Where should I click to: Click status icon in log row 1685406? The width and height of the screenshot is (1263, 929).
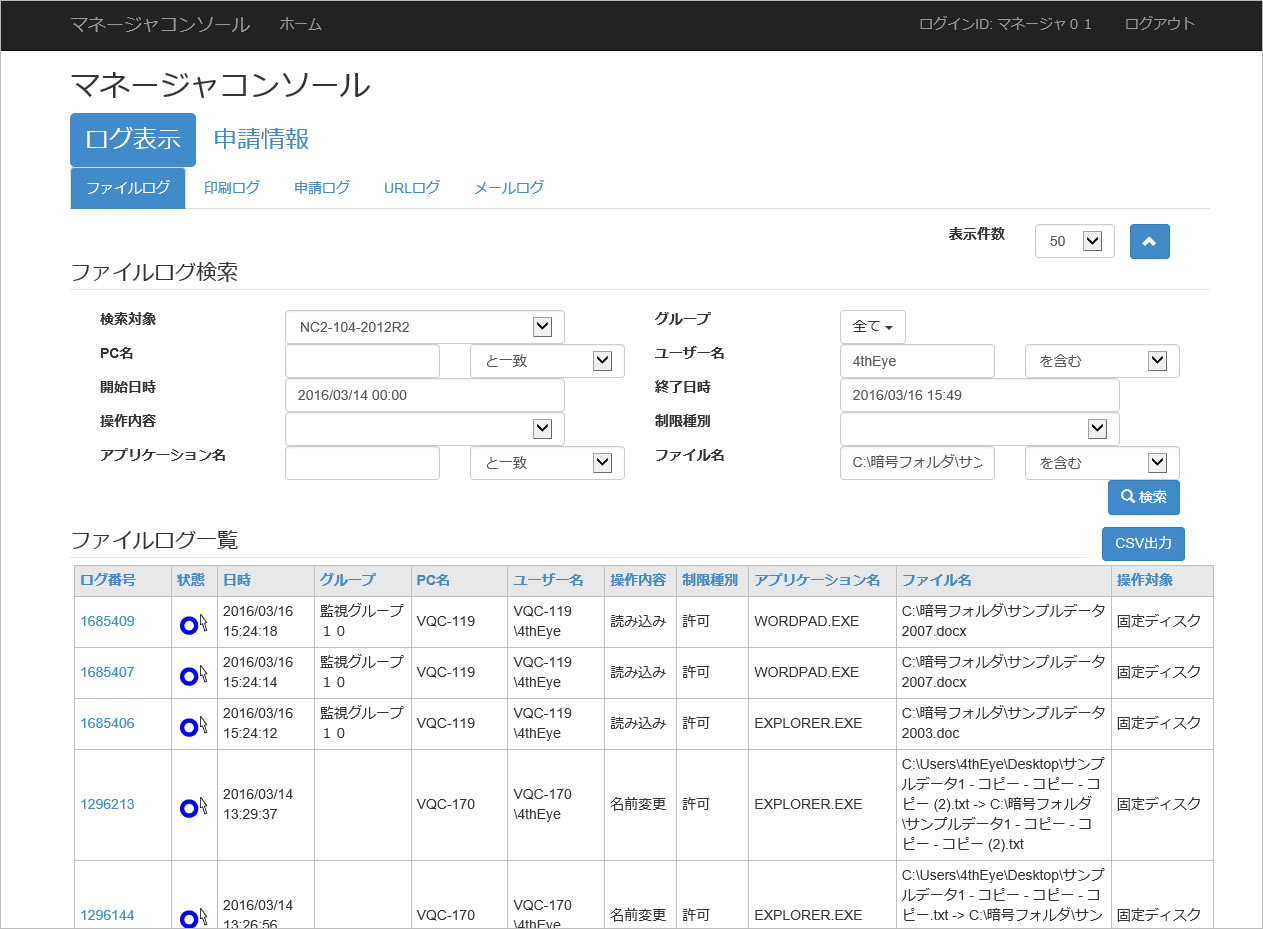click(x=194, y=726)
